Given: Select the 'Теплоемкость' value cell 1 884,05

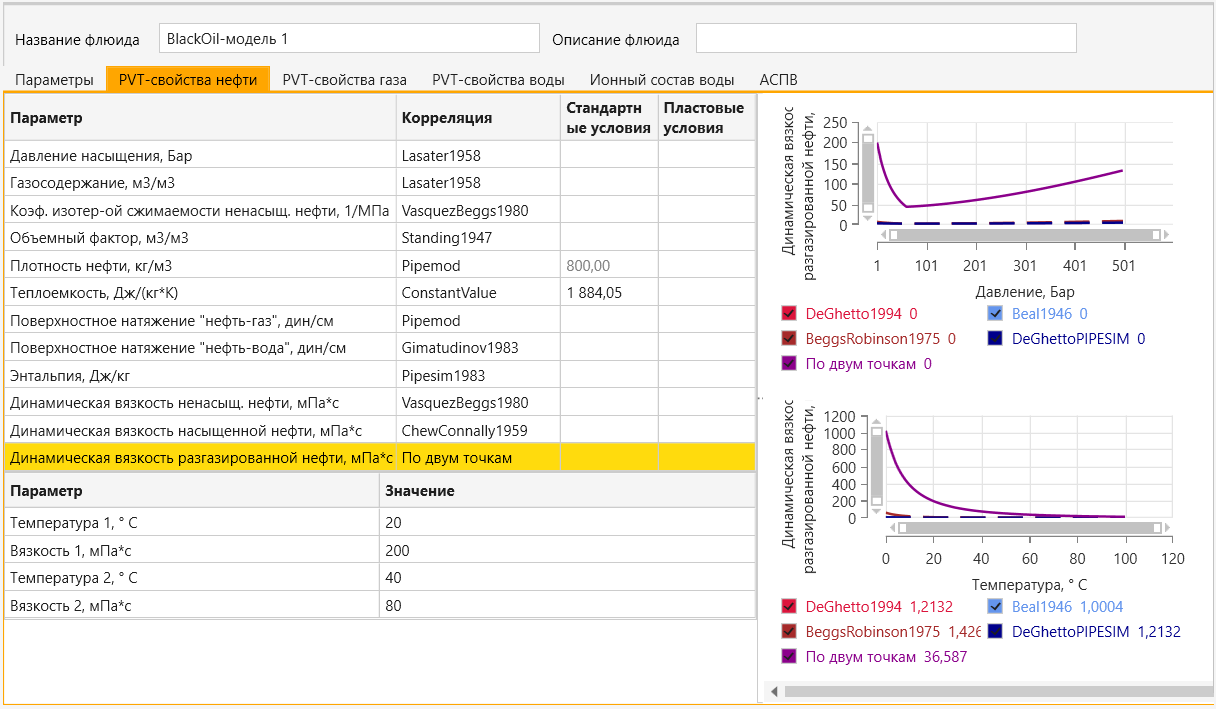Looking at the screenshot, I should [609, 293].
